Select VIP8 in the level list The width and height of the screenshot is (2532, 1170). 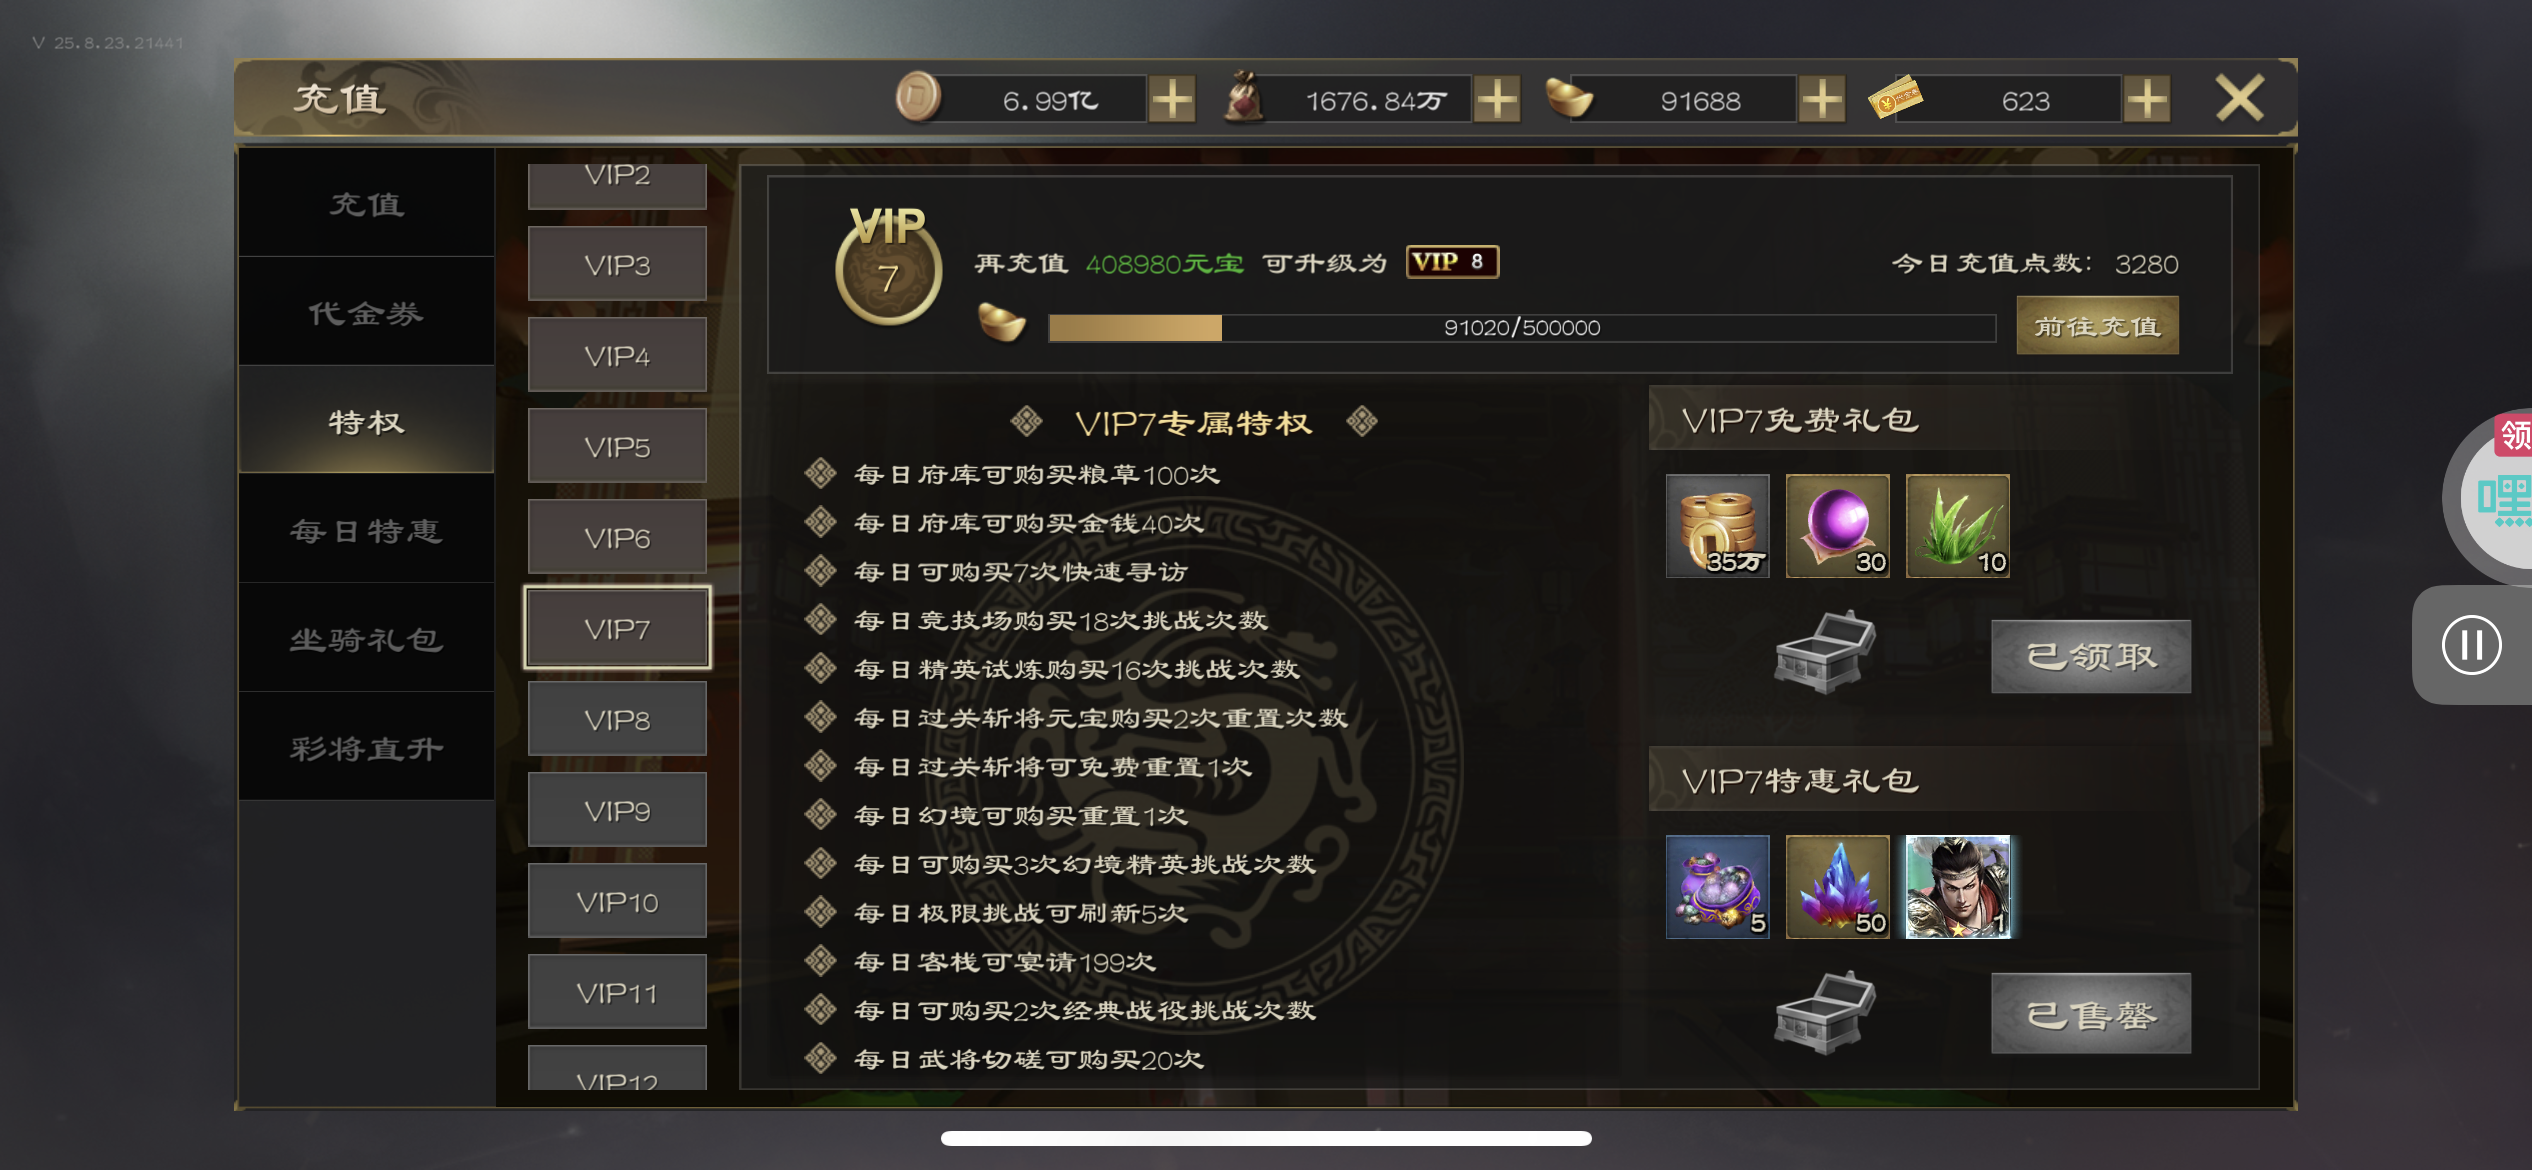[x=617, y=719]
